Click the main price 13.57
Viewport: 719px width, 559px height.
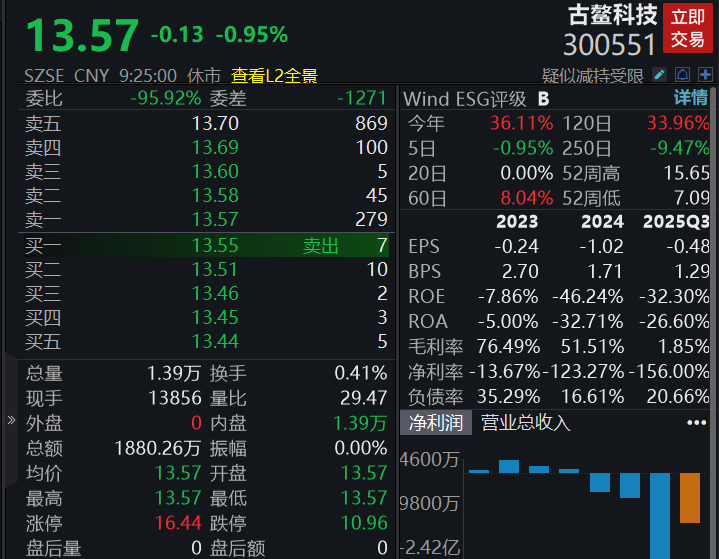tap(83, 35)
